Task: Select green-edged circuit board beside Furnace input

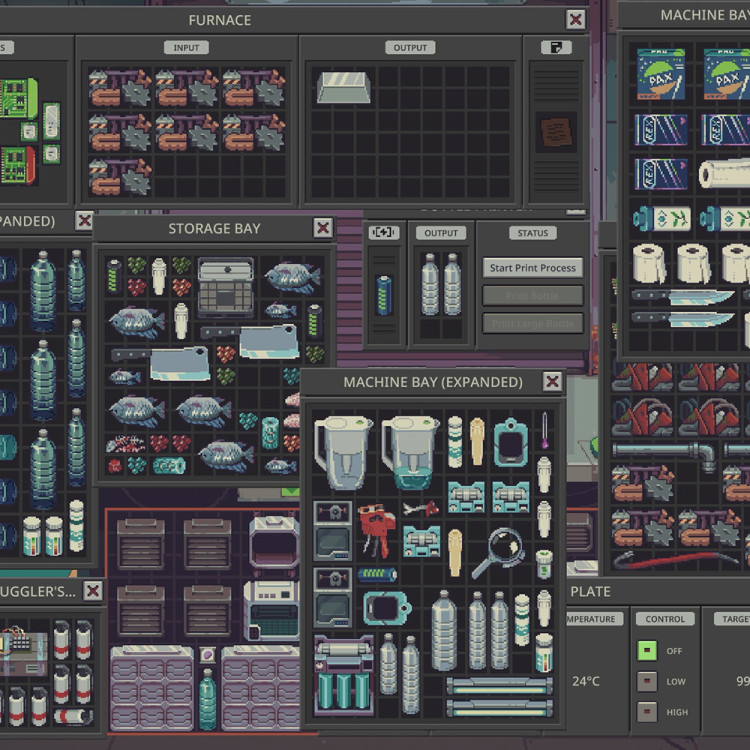Action: point(18,99)
